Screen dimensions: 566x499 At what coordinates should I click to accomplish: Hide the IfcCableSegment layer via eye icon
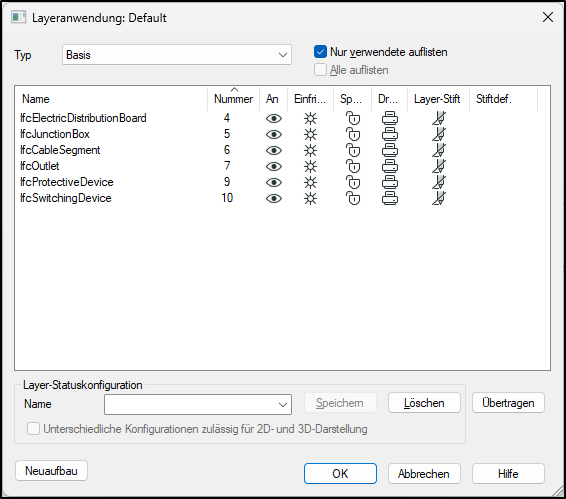click(274, 150)
